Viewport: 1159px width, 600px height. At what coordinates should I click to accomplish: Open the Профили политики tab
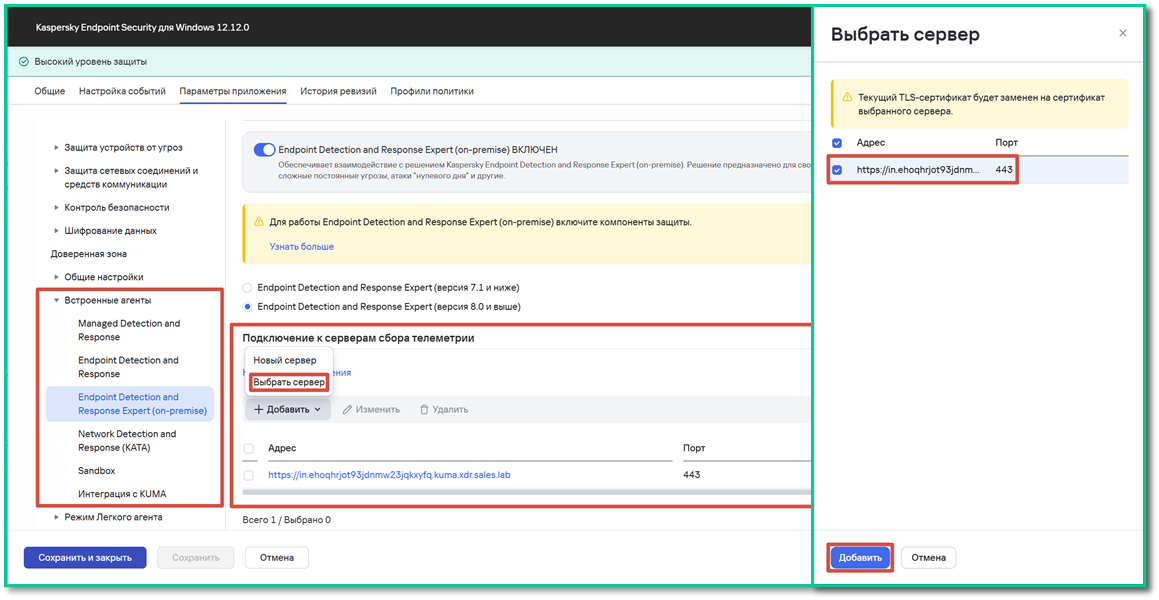pyautogui.click(x=432, y=92)
